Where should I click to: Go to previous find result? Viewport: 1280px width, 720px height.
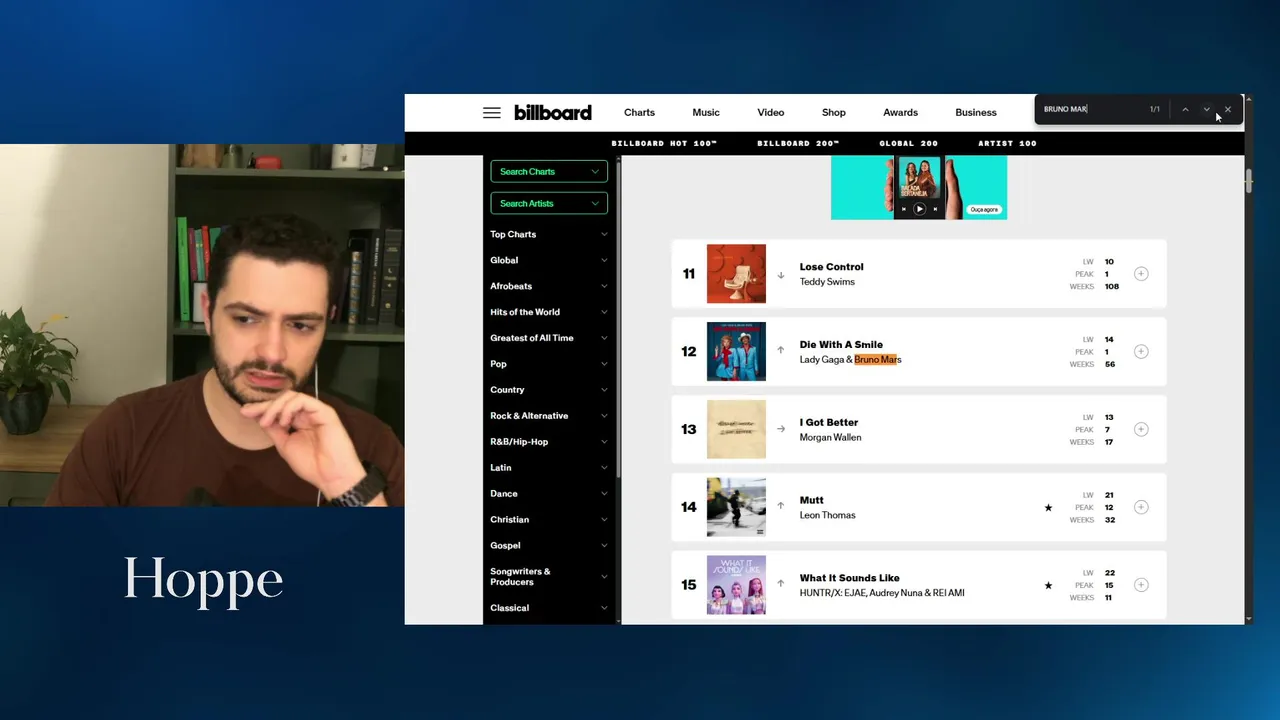click(x=1185, y=109)
